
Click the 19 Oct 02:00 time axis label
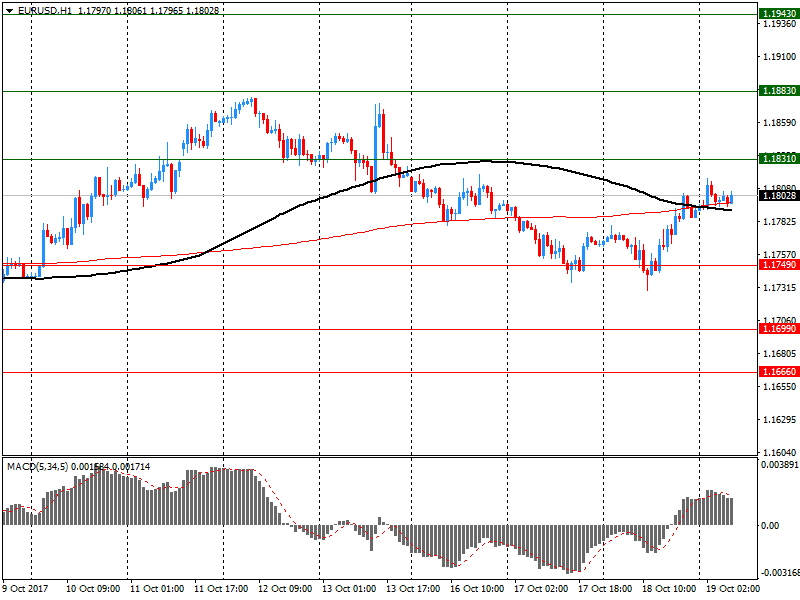[733, 589]
